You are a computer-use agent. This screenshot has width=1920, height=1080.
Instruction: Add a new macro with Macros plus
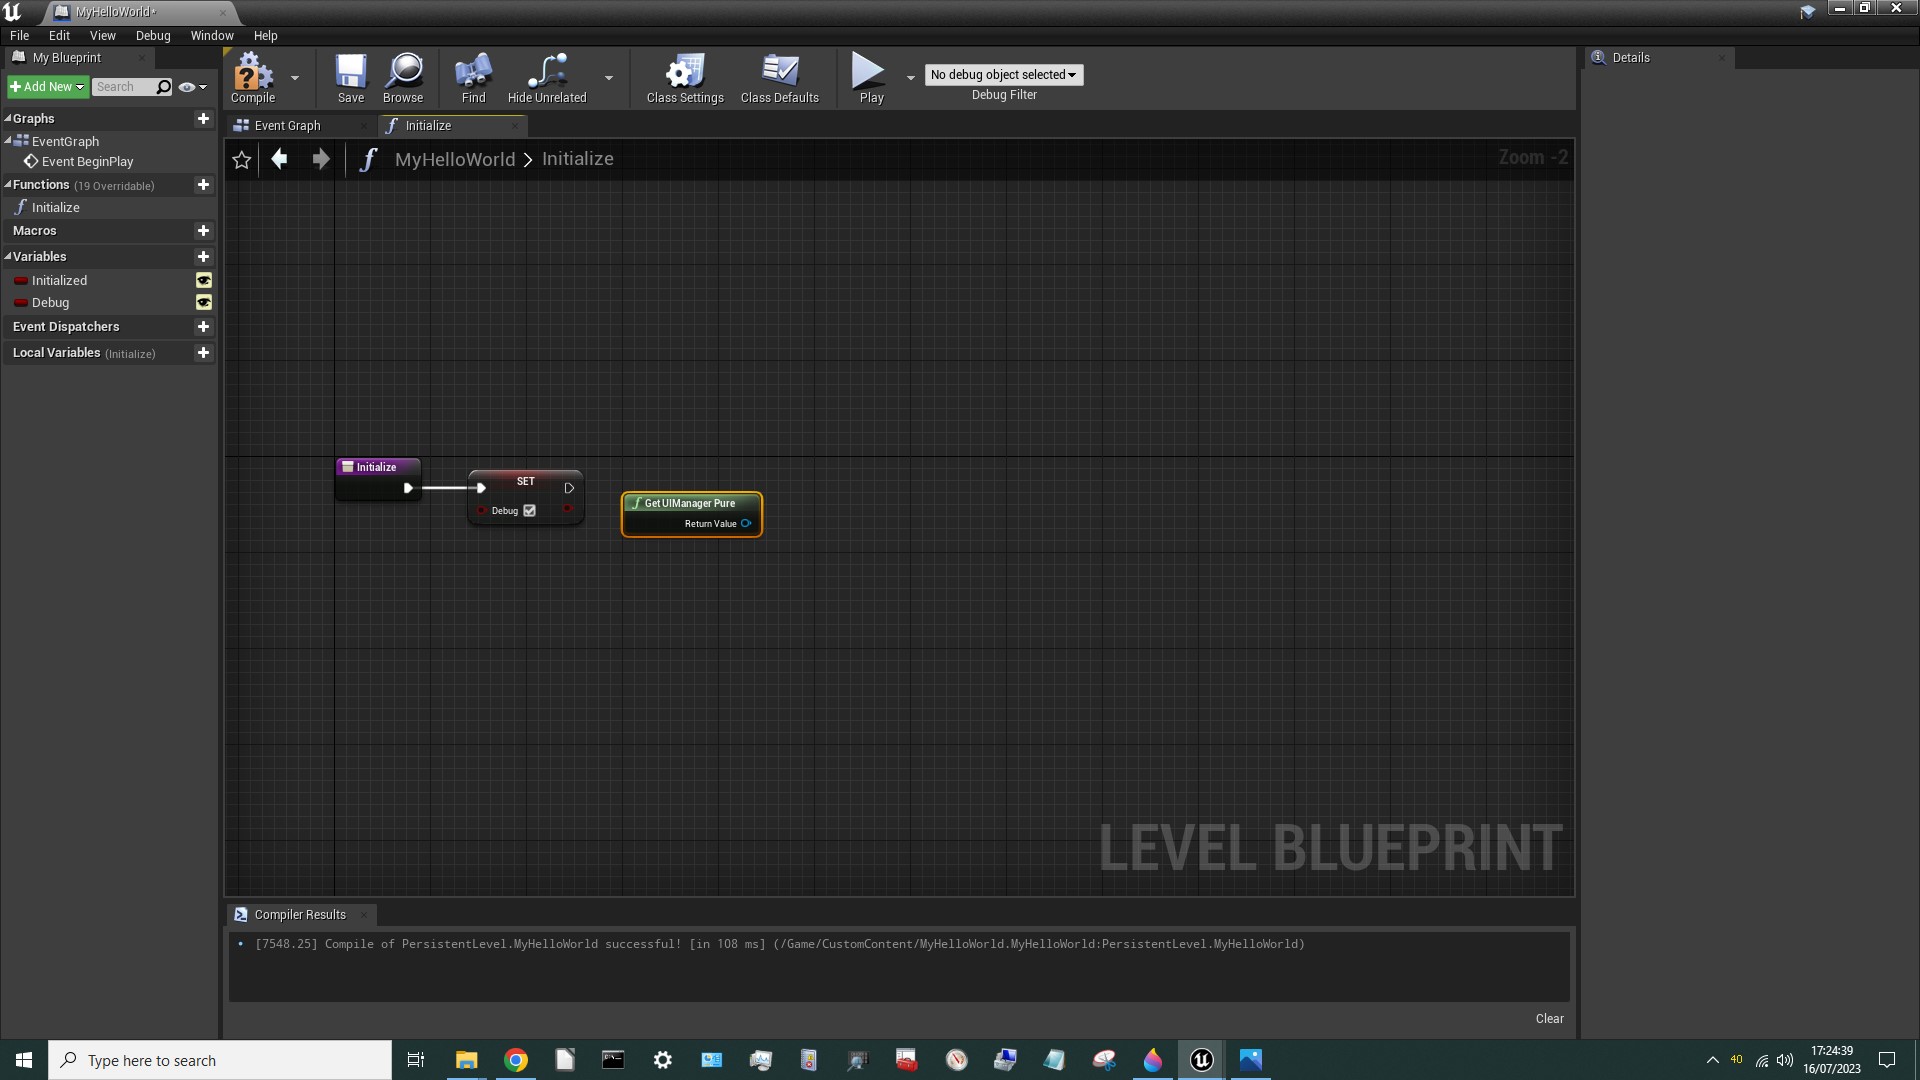click(203, 231)
